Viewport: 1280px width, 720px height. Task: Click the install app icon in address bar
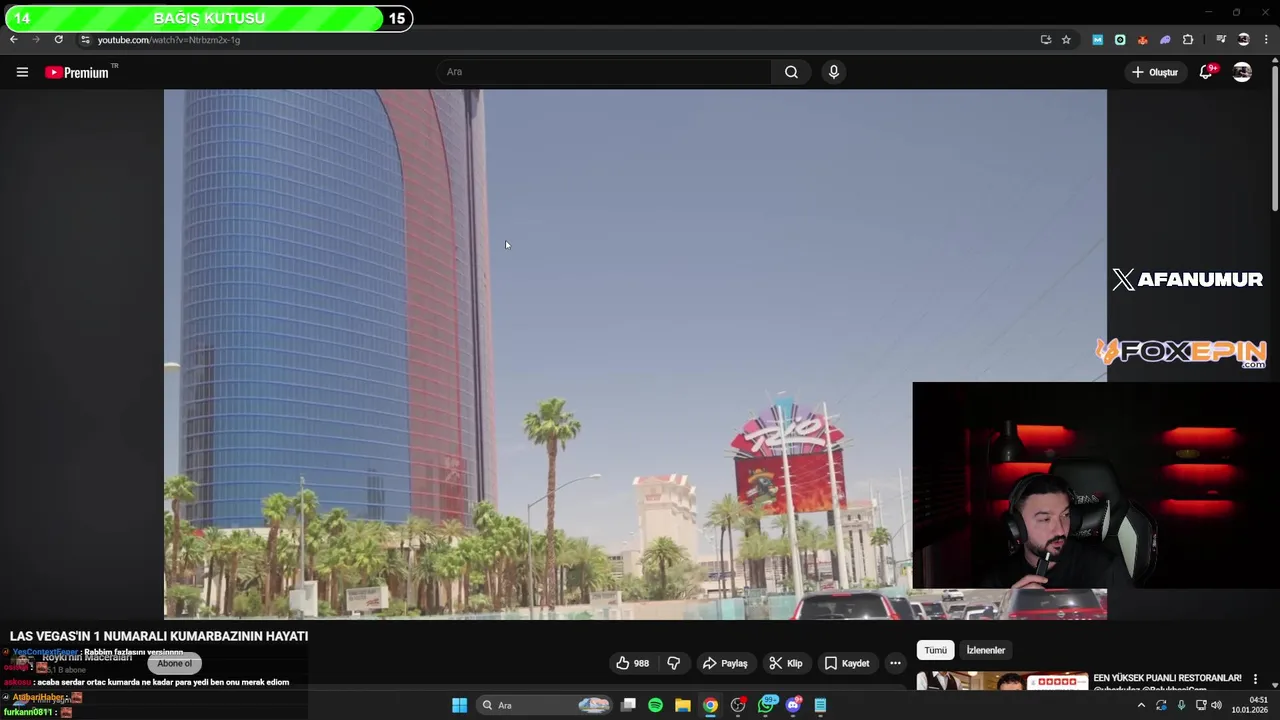point(1046,40)
